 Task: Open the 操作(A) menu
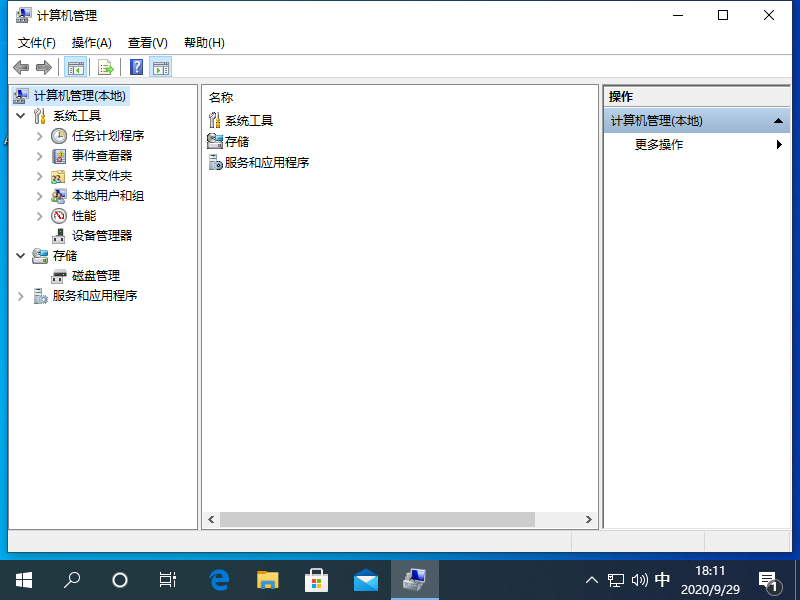click(x=92, y=42)
